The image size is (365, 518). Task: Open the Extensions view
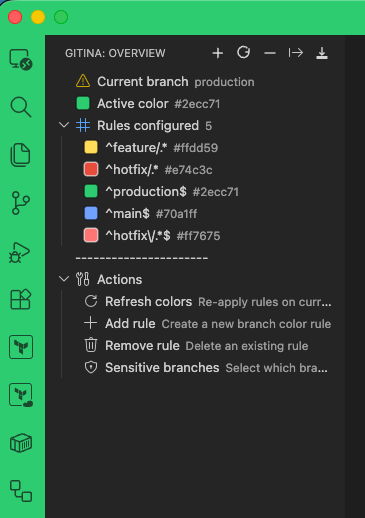(x=21, y=299)
